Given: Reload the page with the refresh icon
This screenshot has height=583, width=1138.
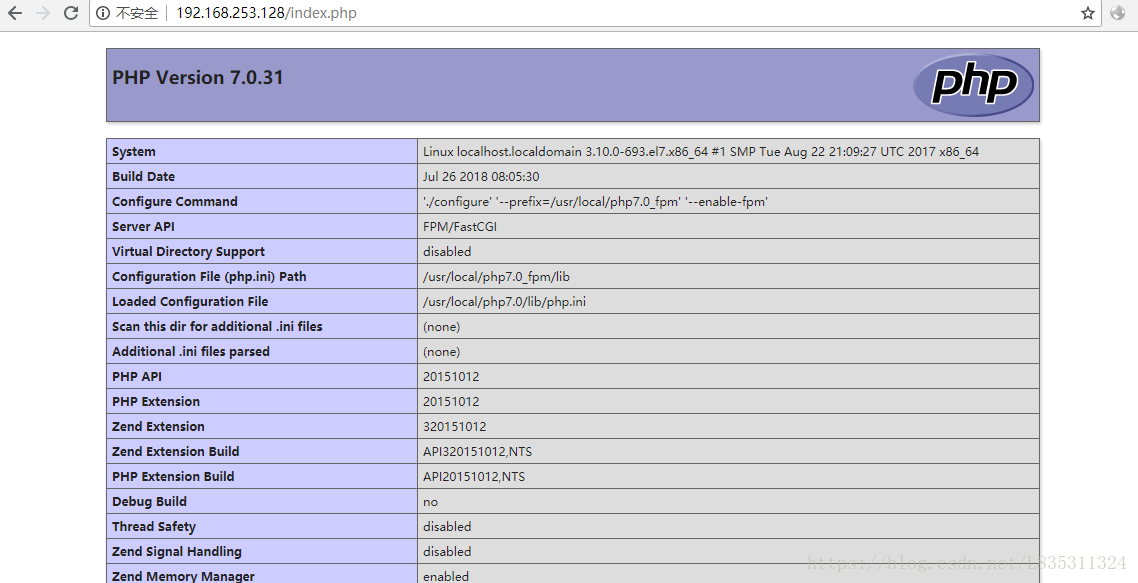Looking at the screenshot, I should click(70, 13).
